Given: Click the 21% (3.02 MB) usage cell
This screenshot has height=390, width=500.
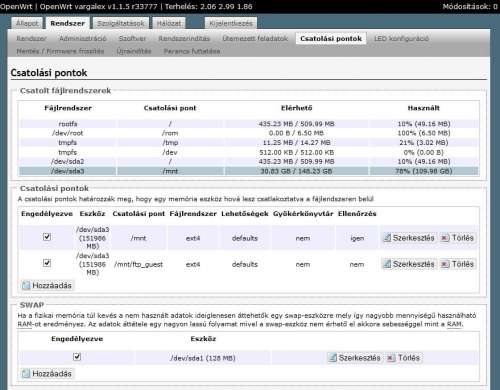Looking at the screenshot, I should [424, 143].
